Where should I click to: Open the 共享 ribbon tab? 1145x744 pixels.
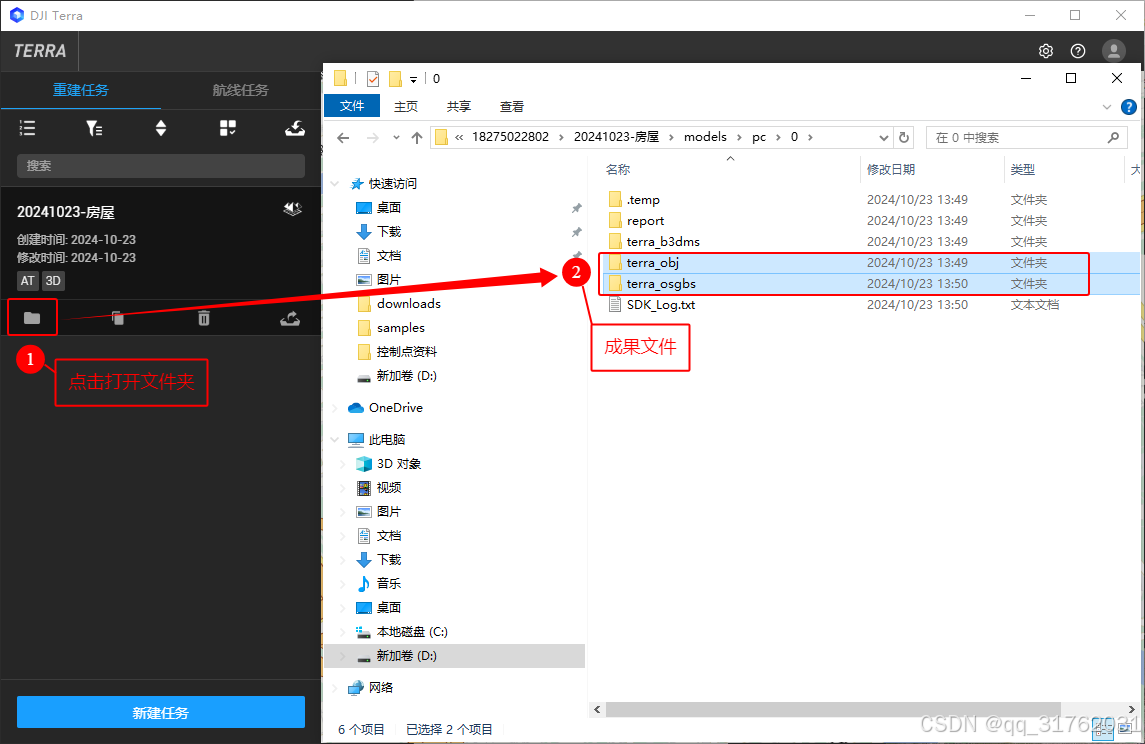(x=459, y=107)
